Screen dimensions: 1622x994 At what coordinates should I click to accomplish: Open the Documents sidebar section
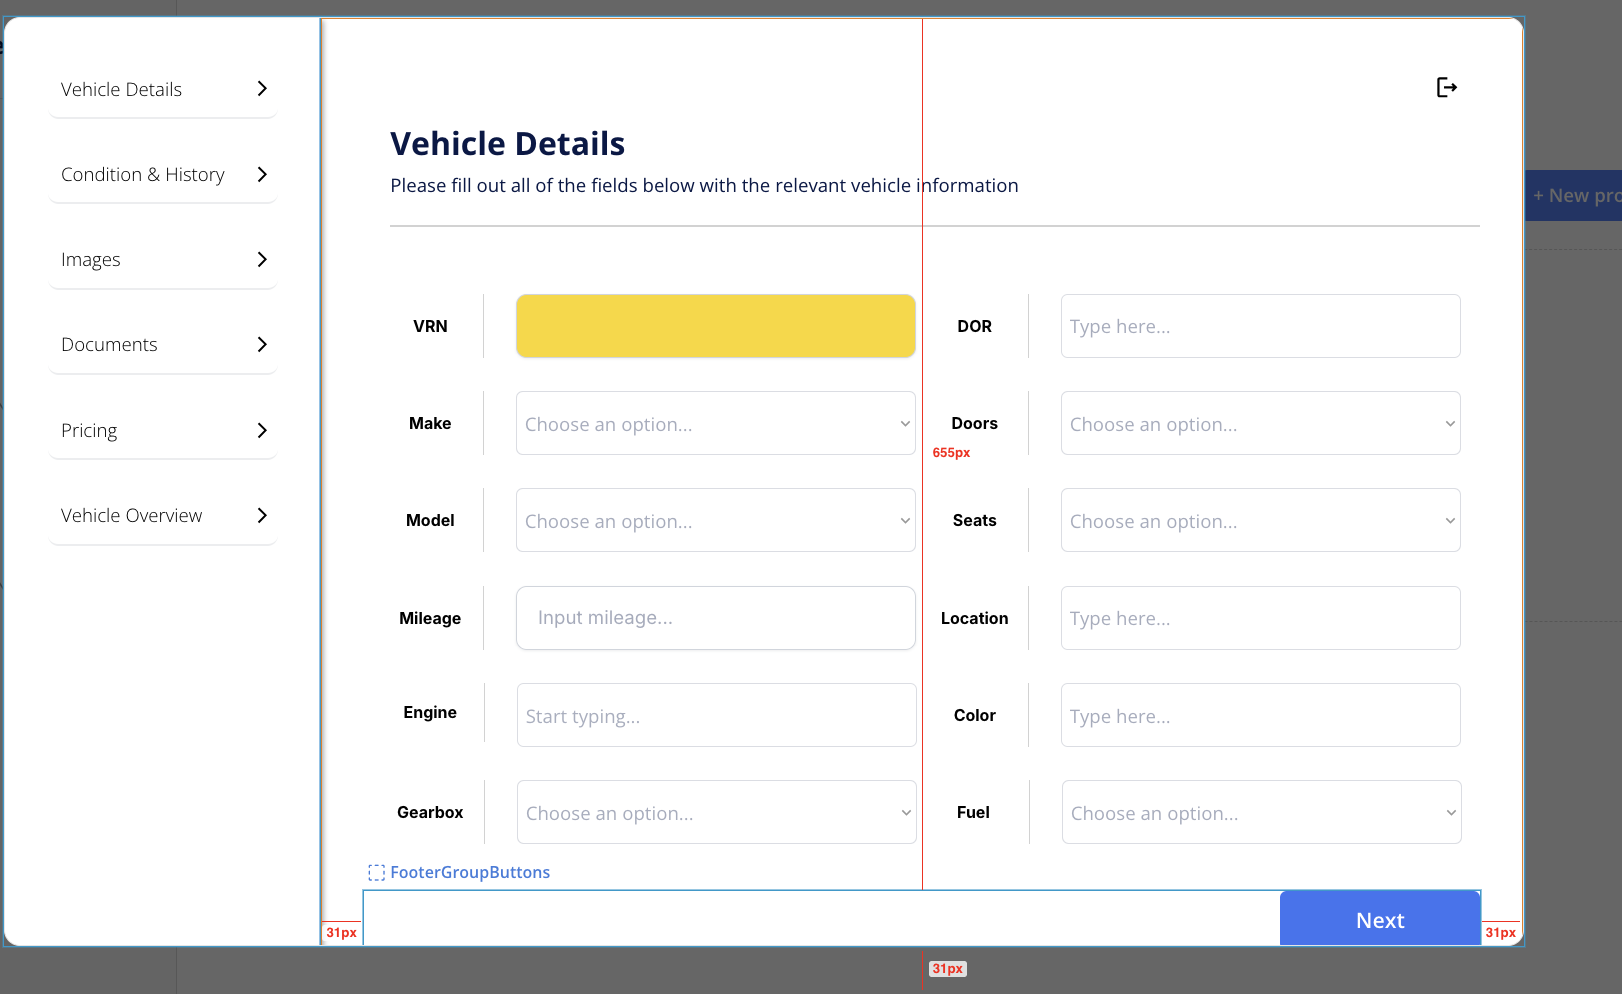(163, 344)
